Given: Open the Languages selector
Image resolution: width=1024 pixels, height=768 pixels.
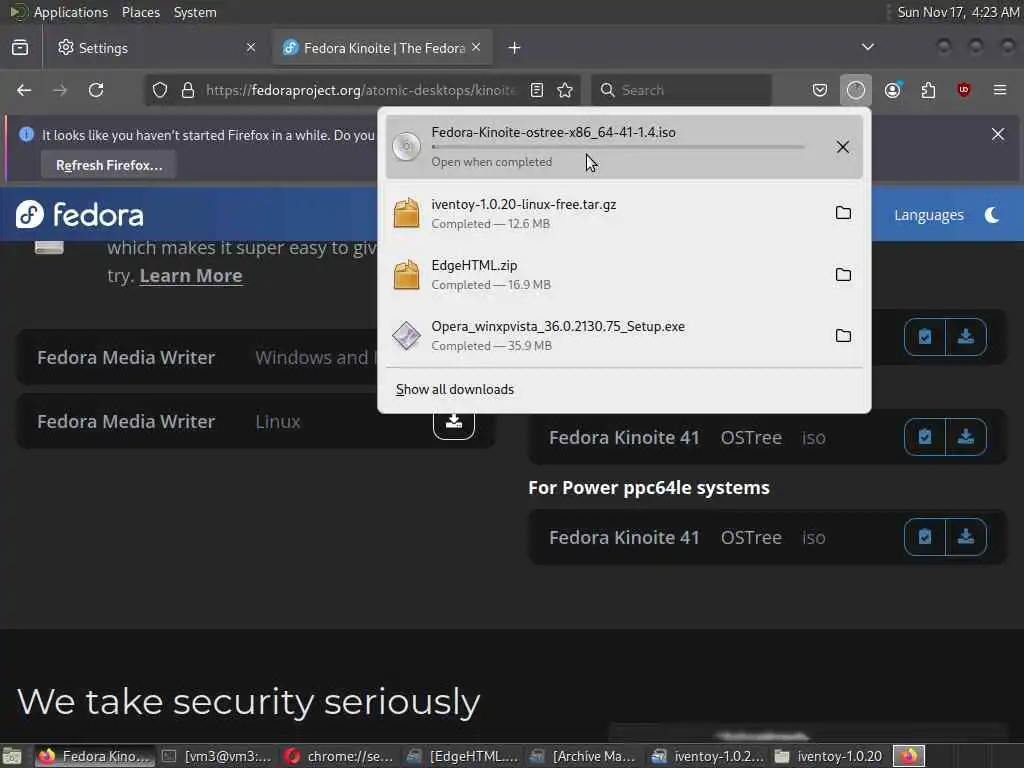Looking at the screenshot, I should point(929,215).
